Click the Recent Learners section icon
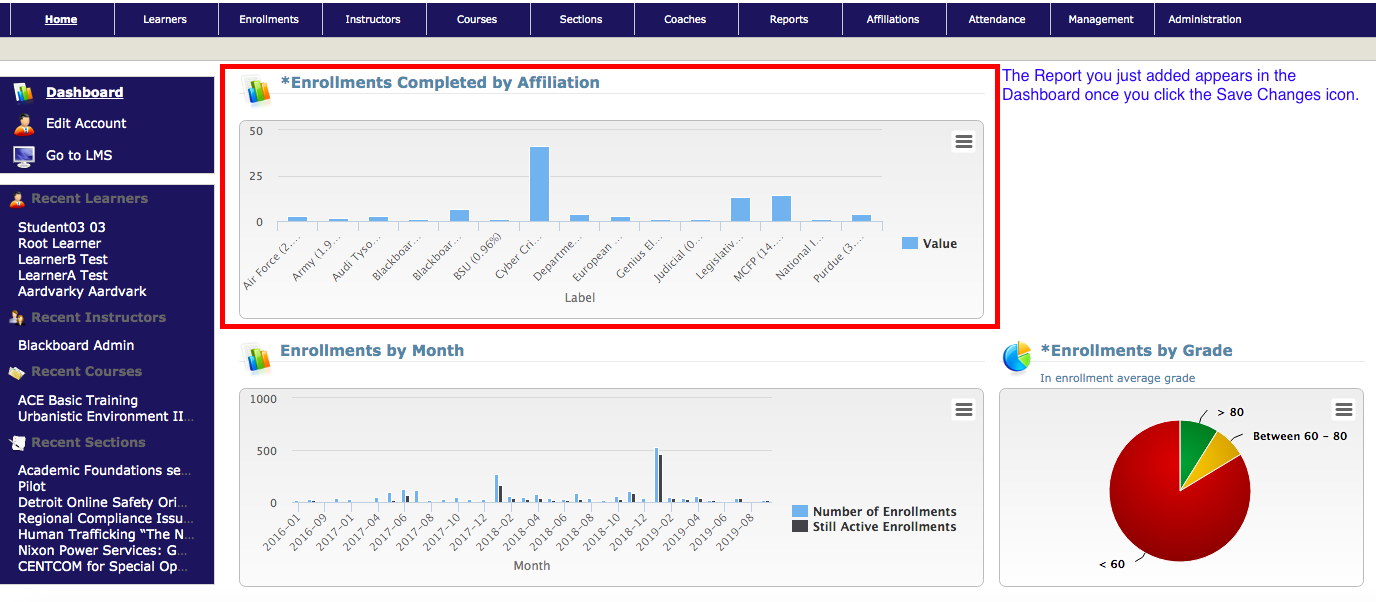This screenshot has height=602, width=1376. pos(17,199)
